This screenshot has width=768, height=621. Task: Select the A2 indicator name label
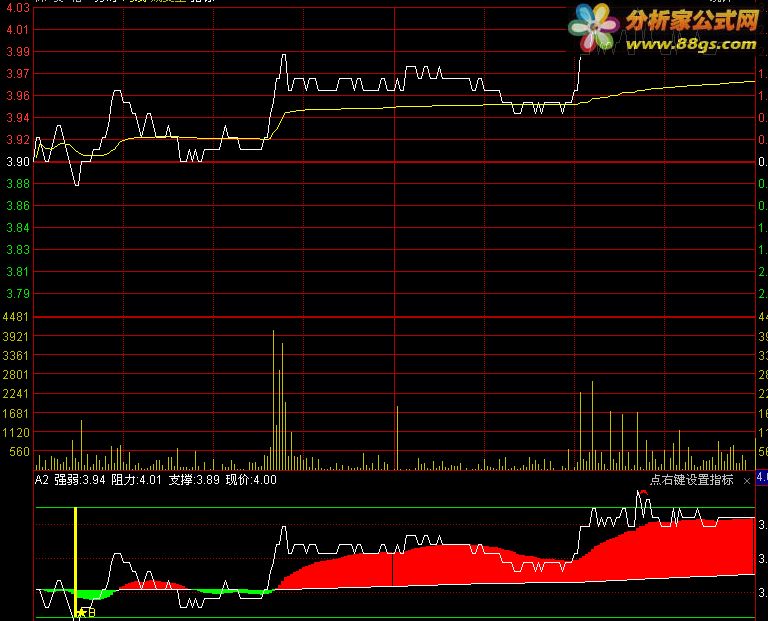(x=42, y=479)
